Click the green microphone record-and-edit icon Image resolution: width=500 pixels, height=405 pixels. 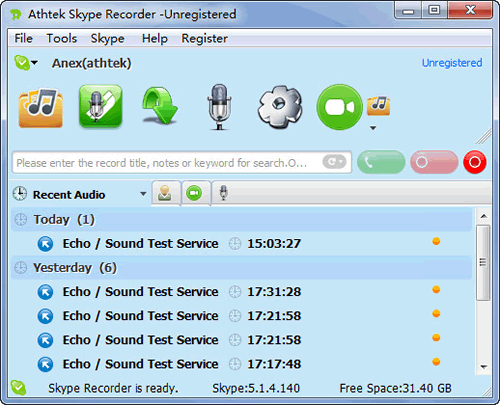[x=100, y=106]
